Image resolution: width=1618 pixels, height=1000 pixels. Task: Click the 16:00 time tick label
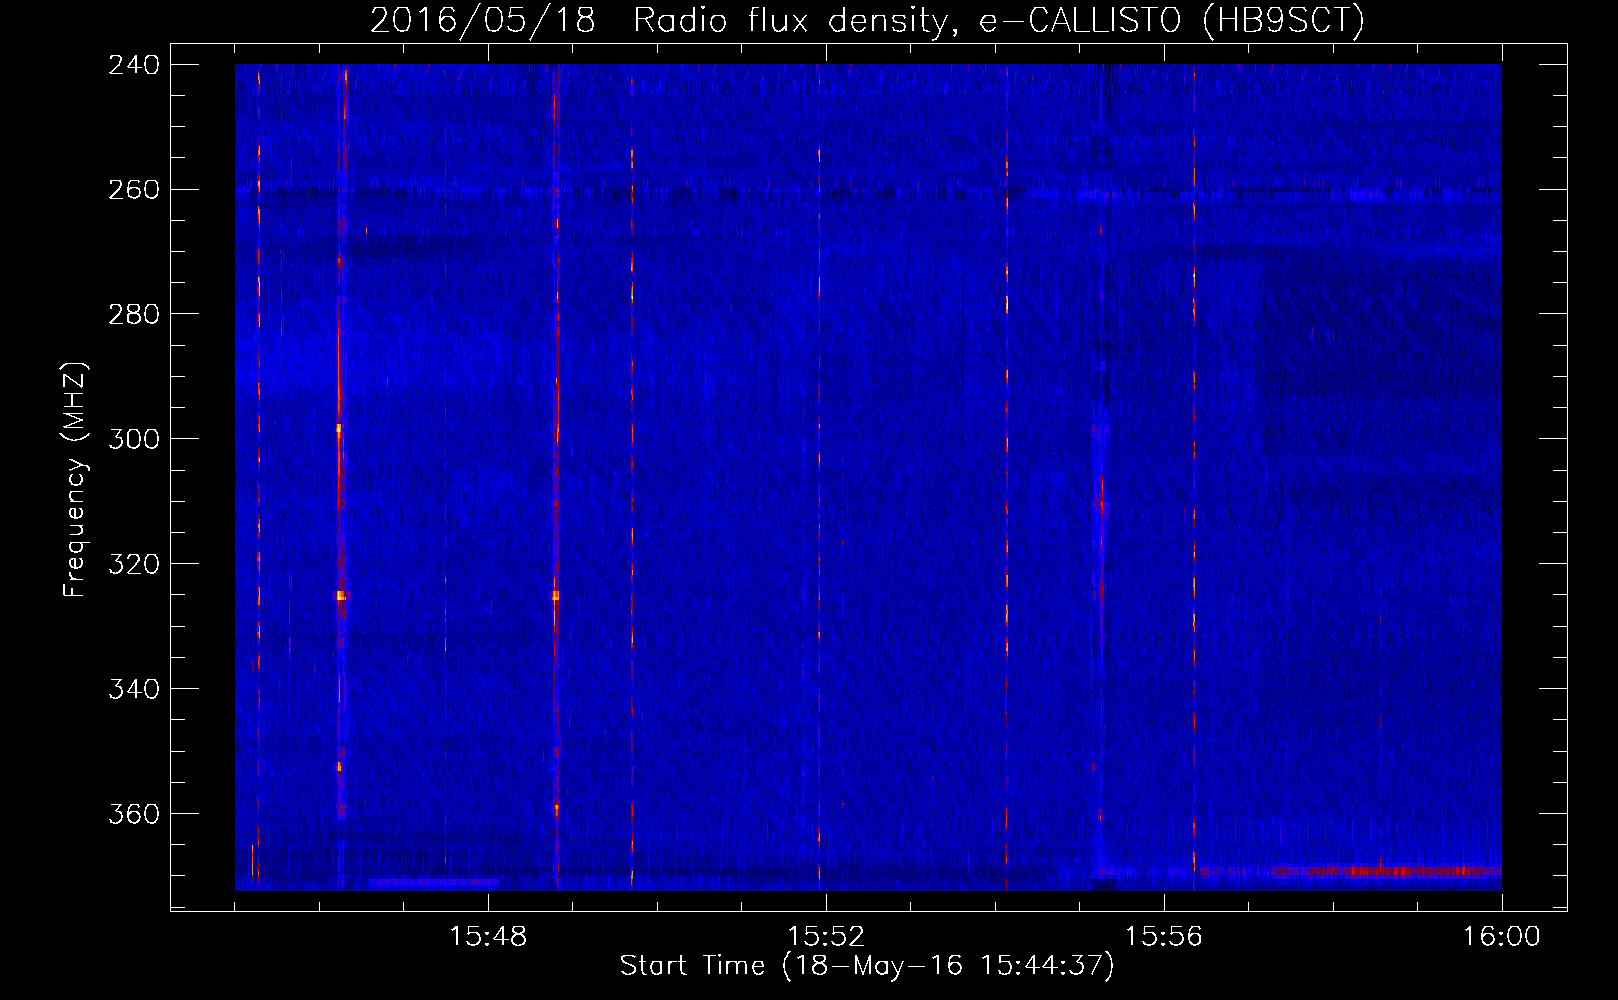pos(1501,937)
